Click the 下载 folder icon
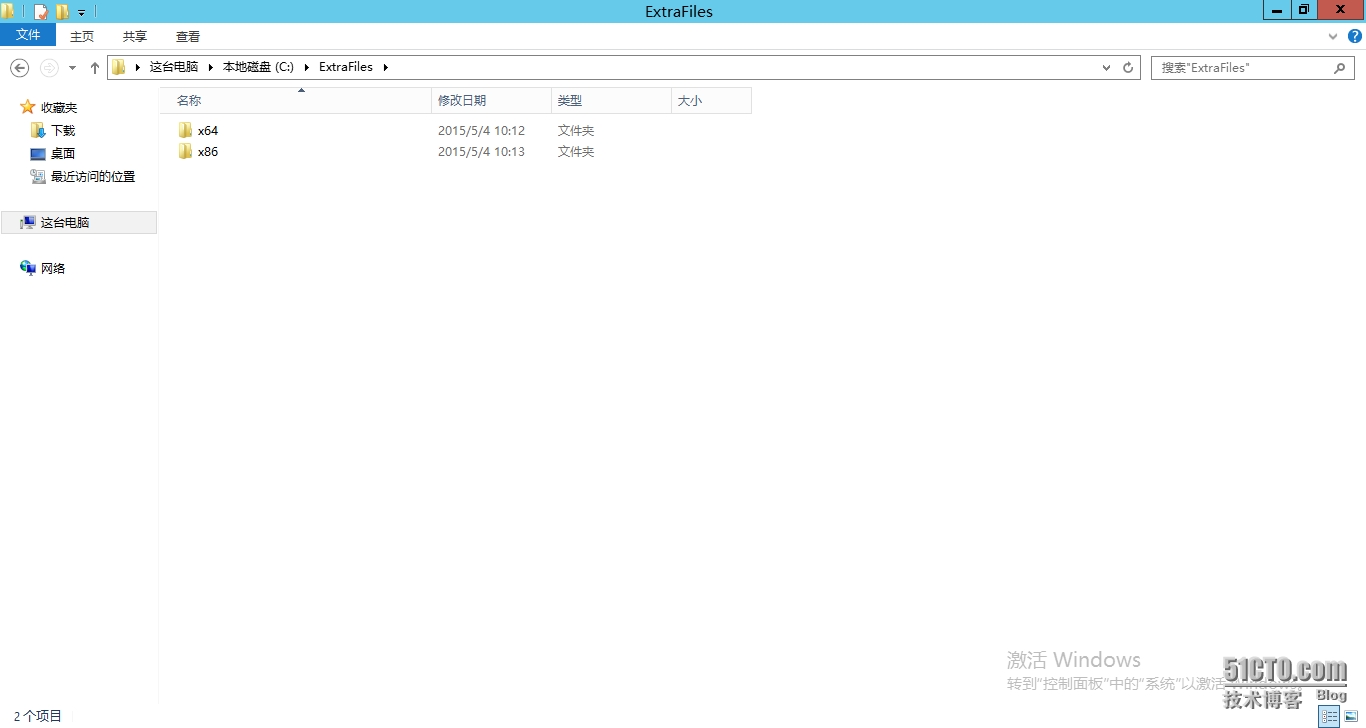1366x728 pixels. tap(38, 130)
